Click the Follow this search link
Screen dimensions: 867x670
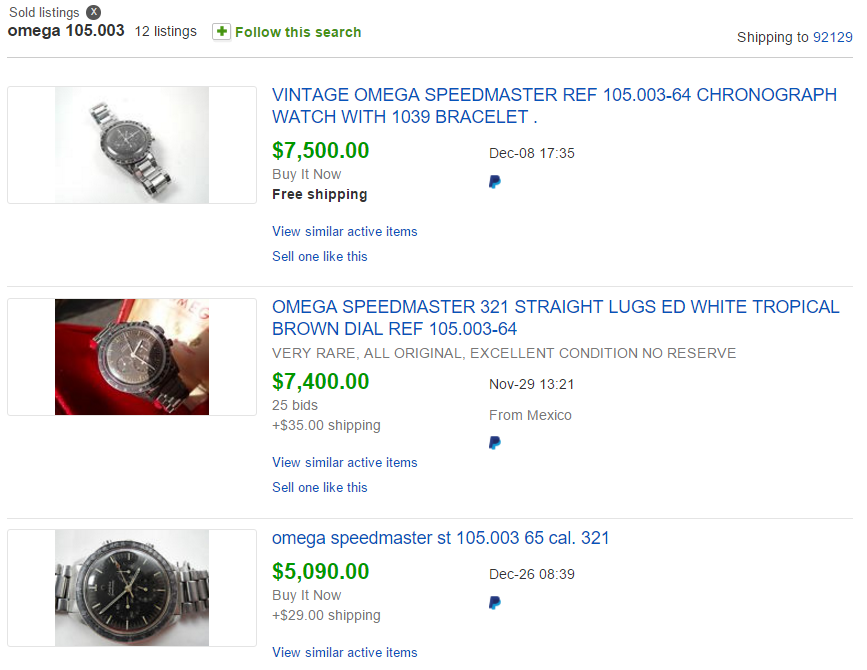coord(298,32)
